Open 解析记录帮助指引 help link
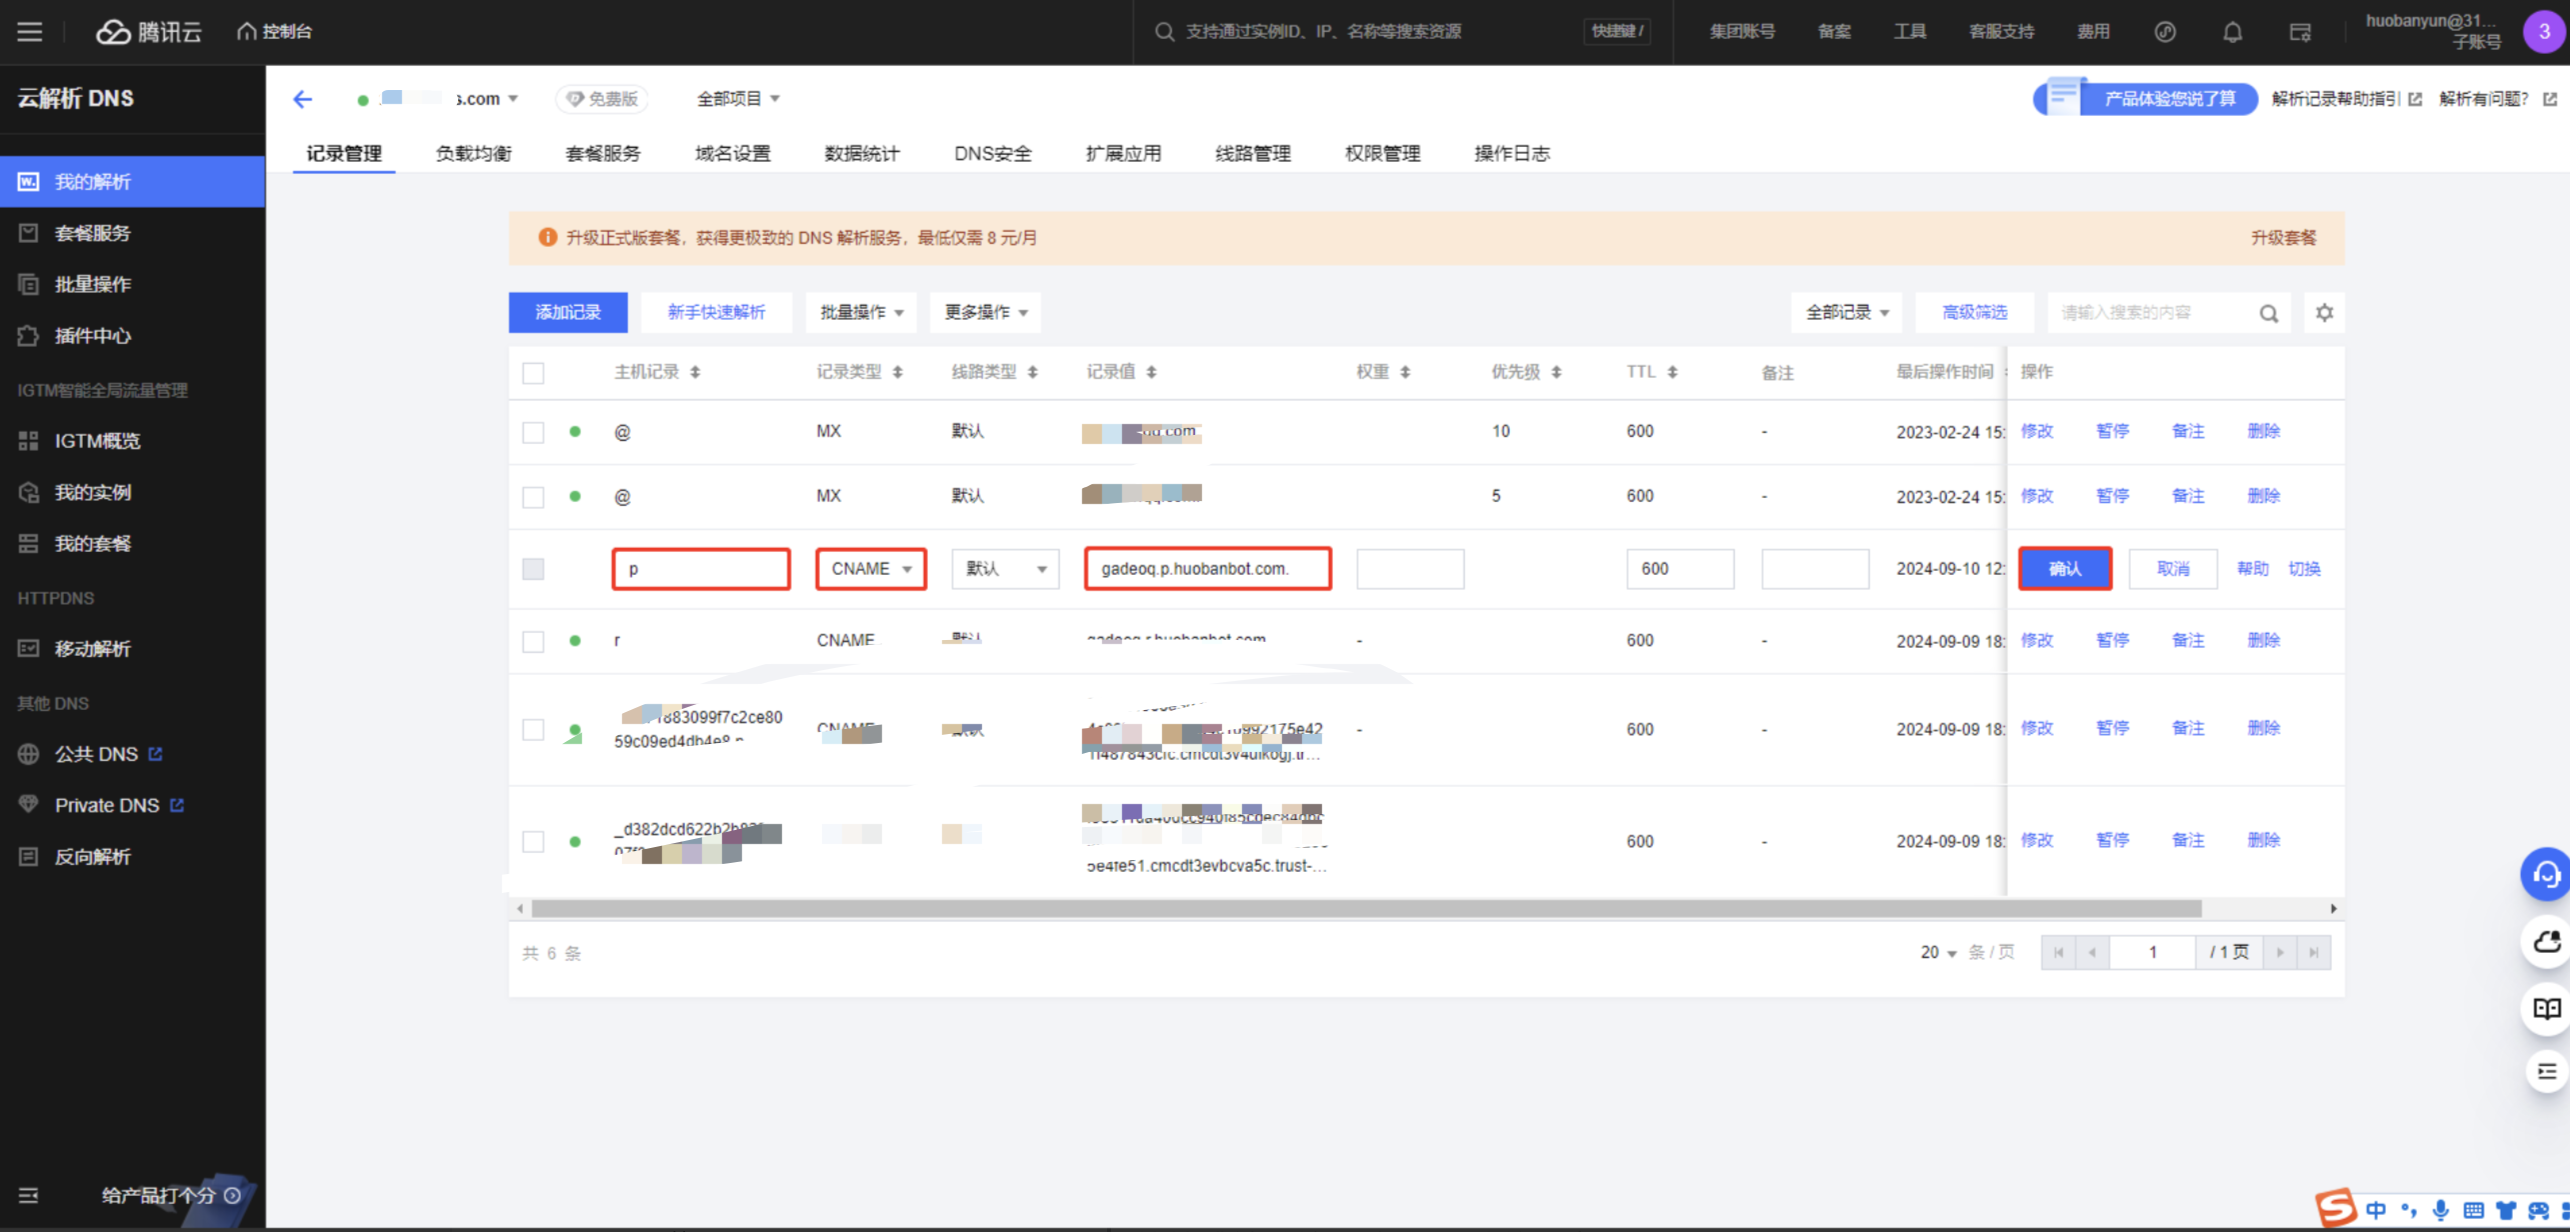2570x1232 pixels. click(2346, 99)
